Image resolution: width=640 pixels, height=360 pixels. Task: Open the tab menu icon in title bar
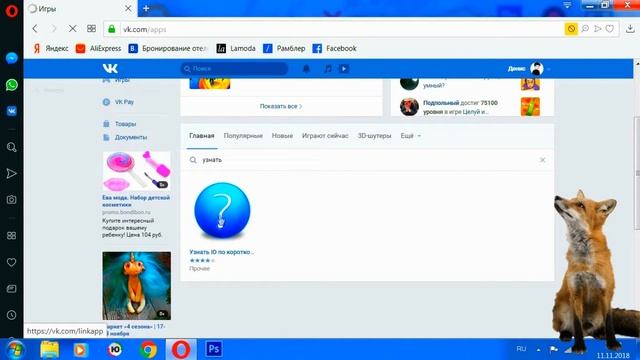[567, 5]
